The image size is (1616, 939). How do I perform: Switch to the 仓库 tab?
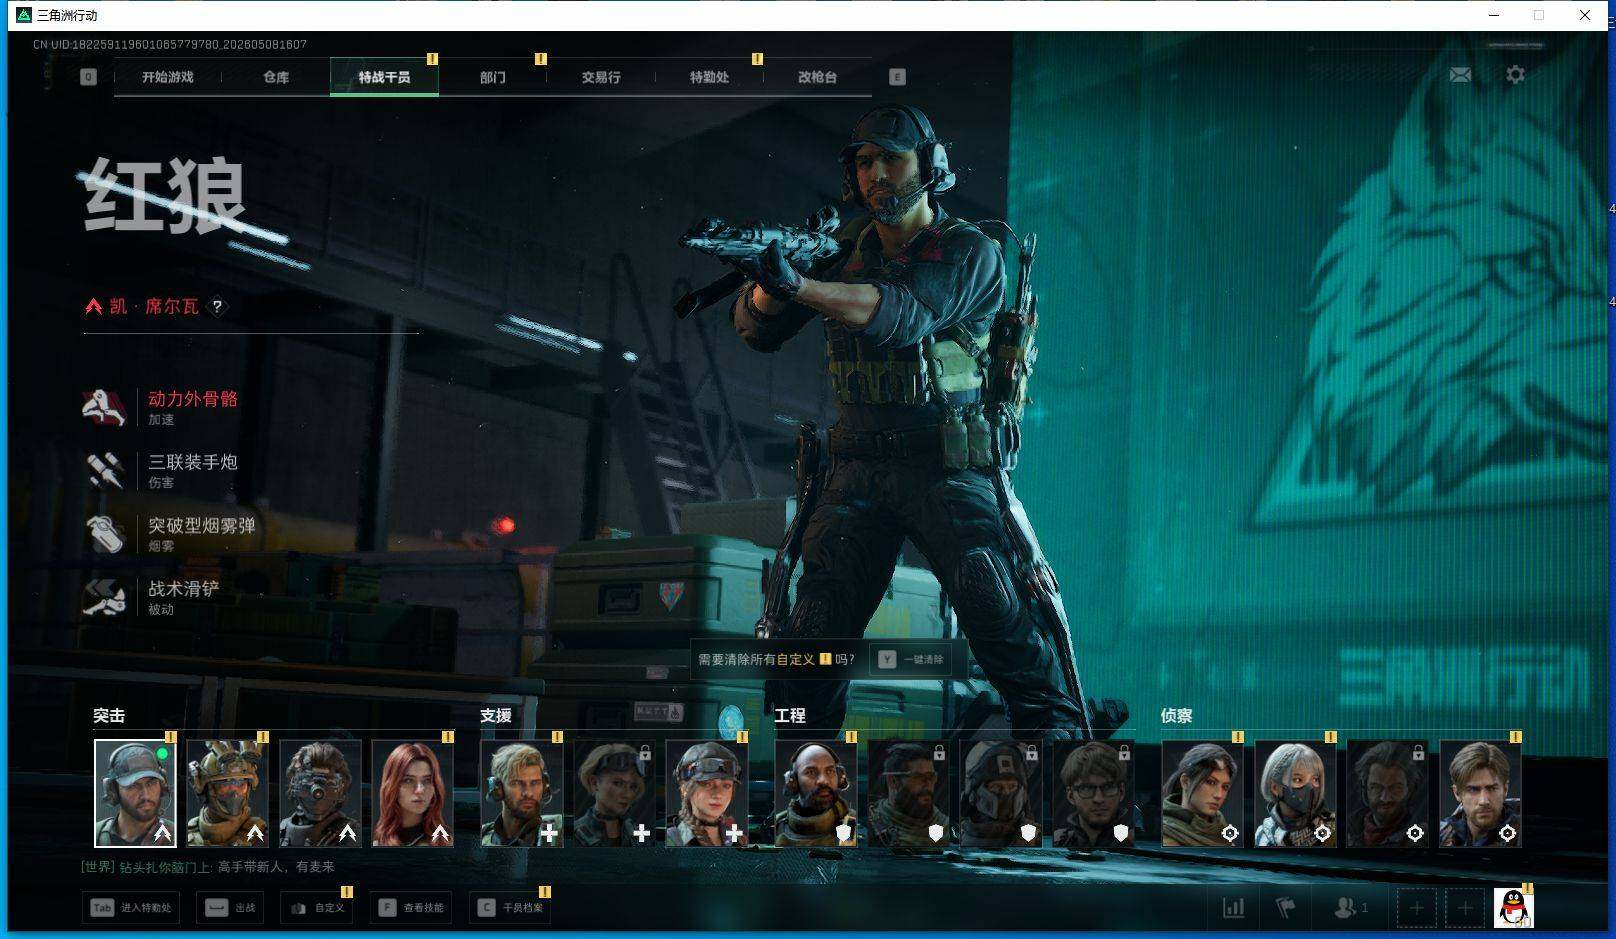[x=276, y=77]
